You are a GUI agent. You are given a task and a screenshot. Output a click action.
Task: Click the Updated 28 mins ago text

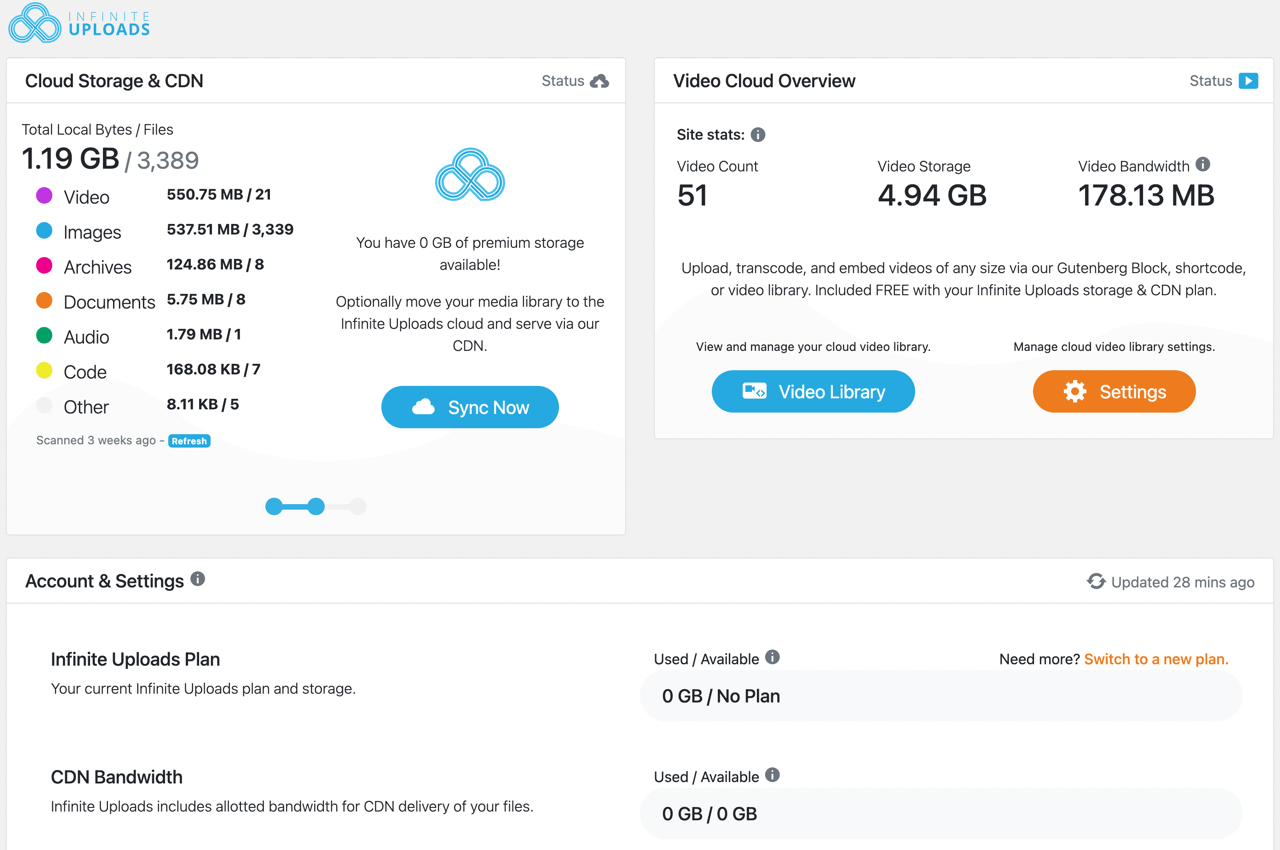[x=1183, y=582]
